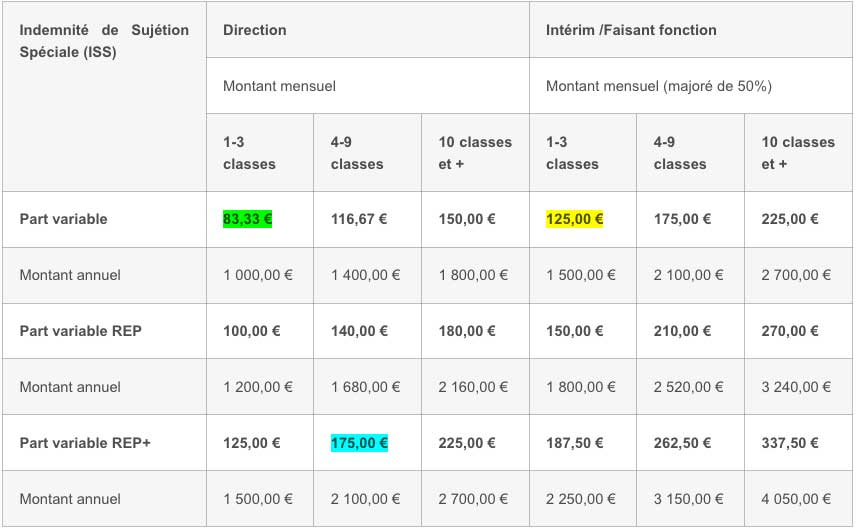Viewport: 856px width, 530px height.
Task: Select the 2 250,00 € annual amount
Action: [581, 499]
